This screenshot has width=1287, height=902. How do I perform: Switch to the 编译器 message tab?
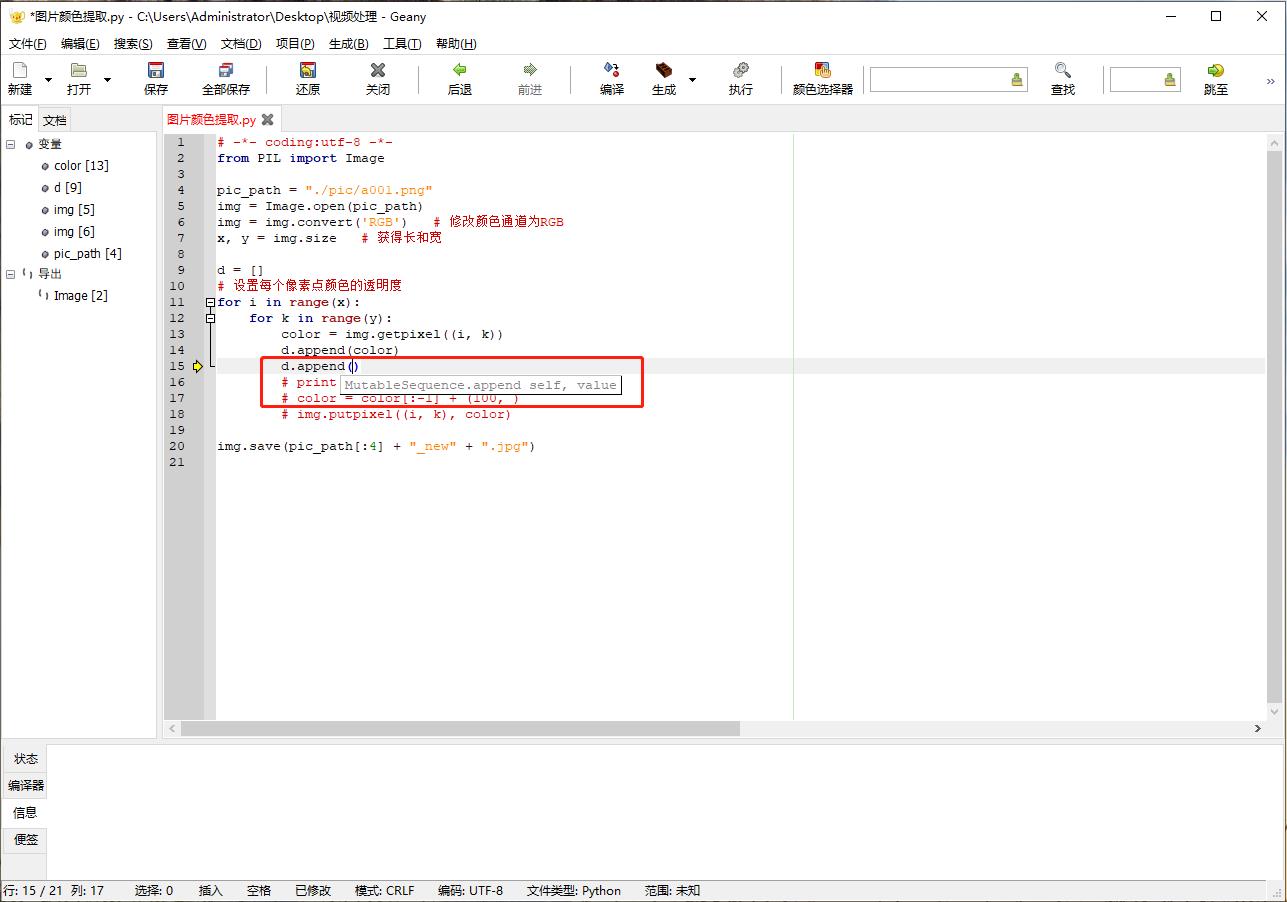coord(26,786)
